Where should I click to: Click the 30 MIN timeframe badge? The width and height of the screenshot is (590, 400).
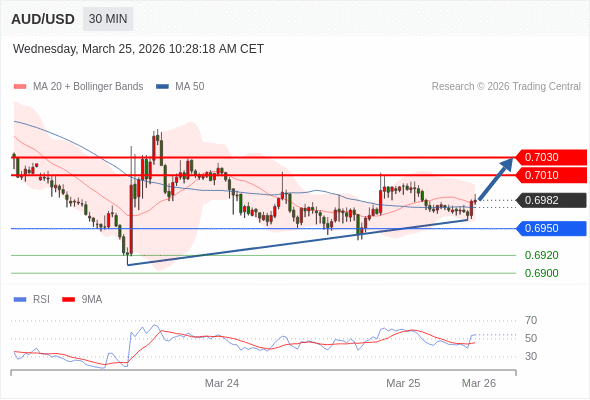point(108,19)
